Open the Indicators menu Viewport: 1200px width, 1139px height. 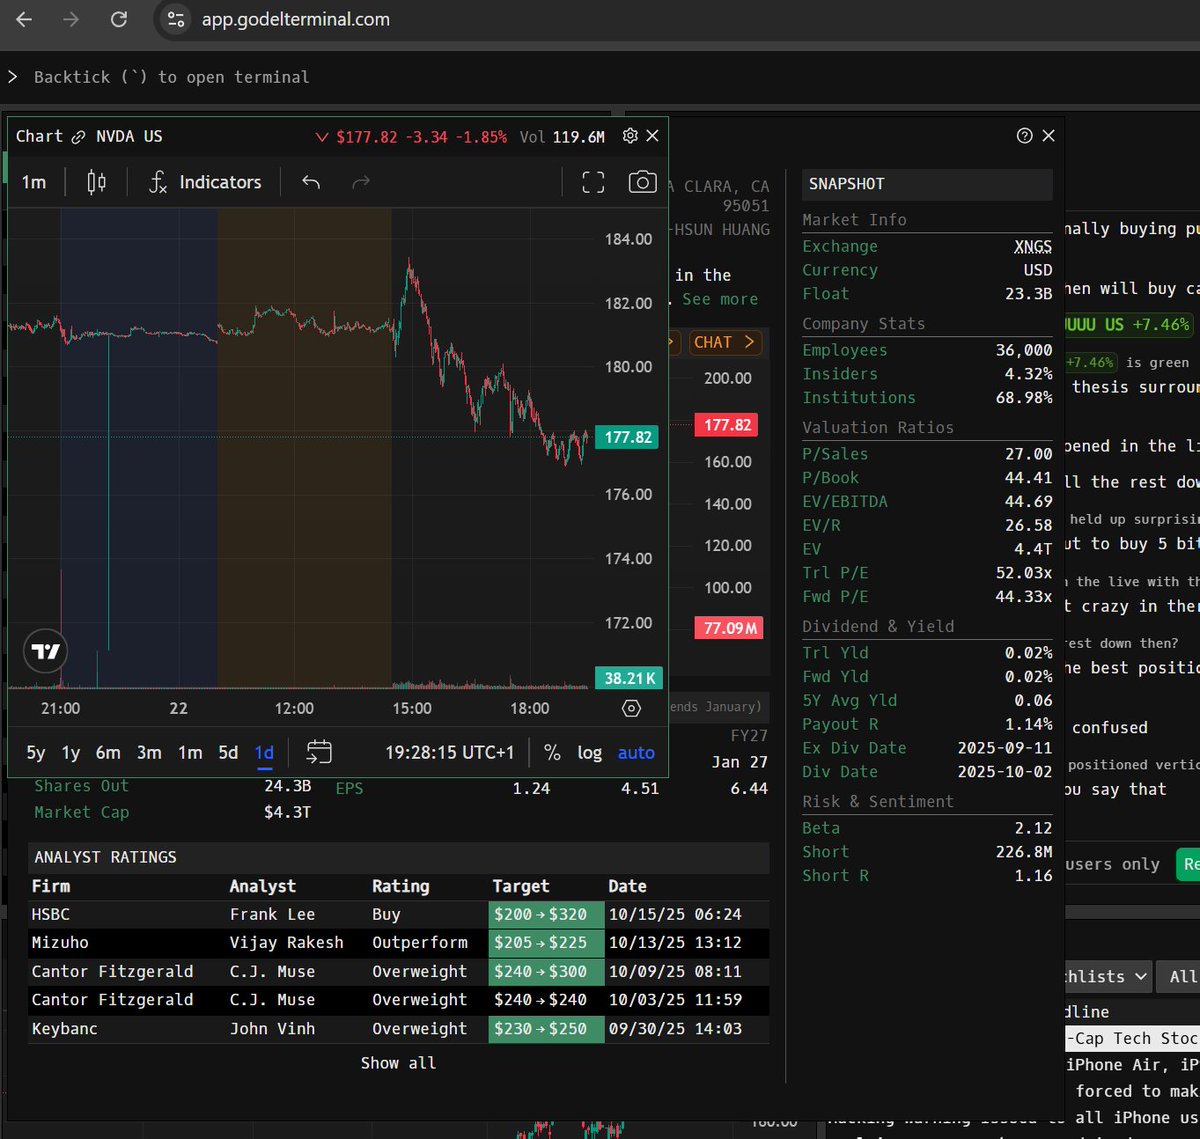[x=205, y=182]
